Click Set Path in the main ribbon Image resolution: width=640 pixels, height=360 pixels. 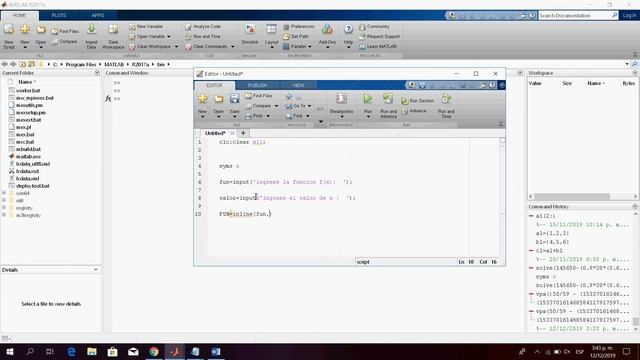coord(296,36)
